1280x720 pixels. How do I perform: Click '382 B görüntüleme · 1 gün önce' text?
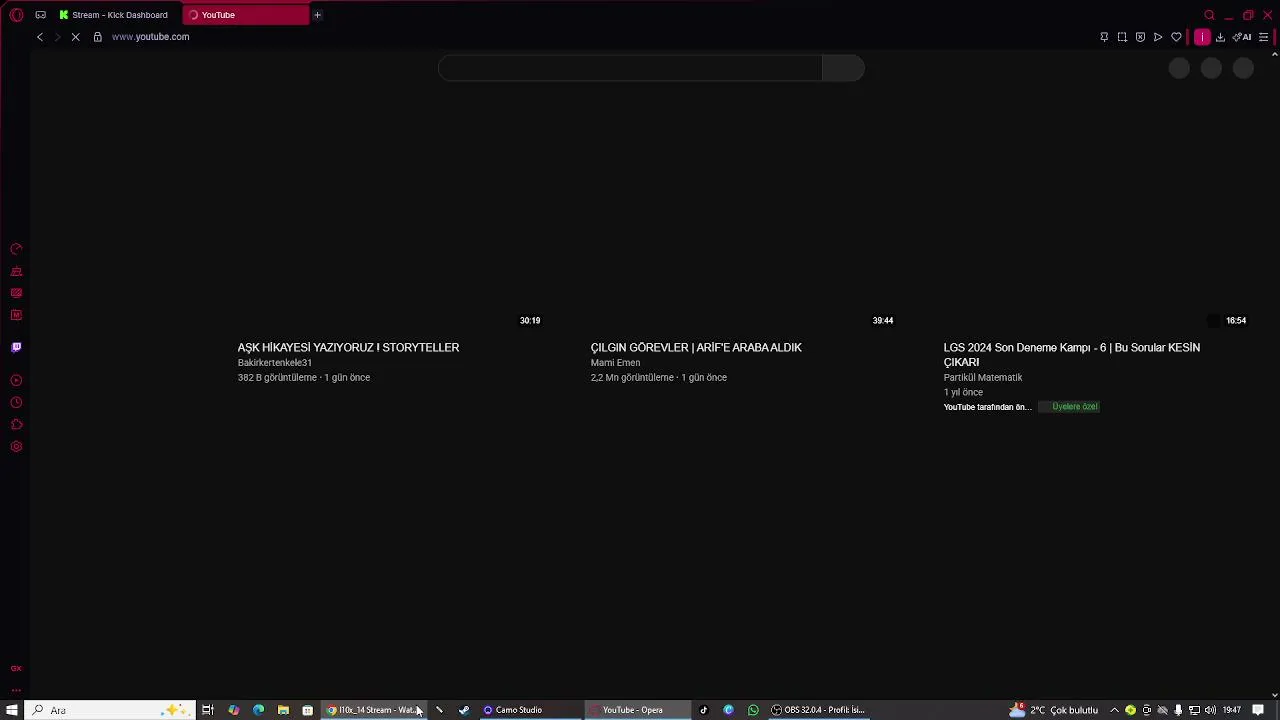[304, 378]
